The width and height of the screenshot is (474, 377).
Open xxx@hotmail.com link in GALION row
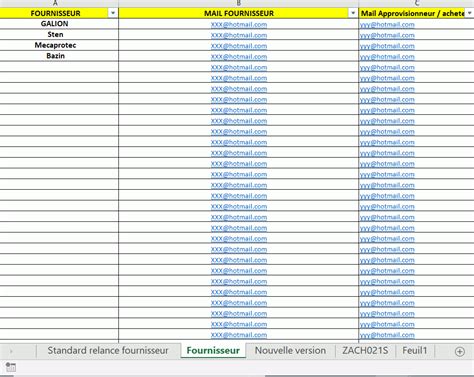click(239, 24)
